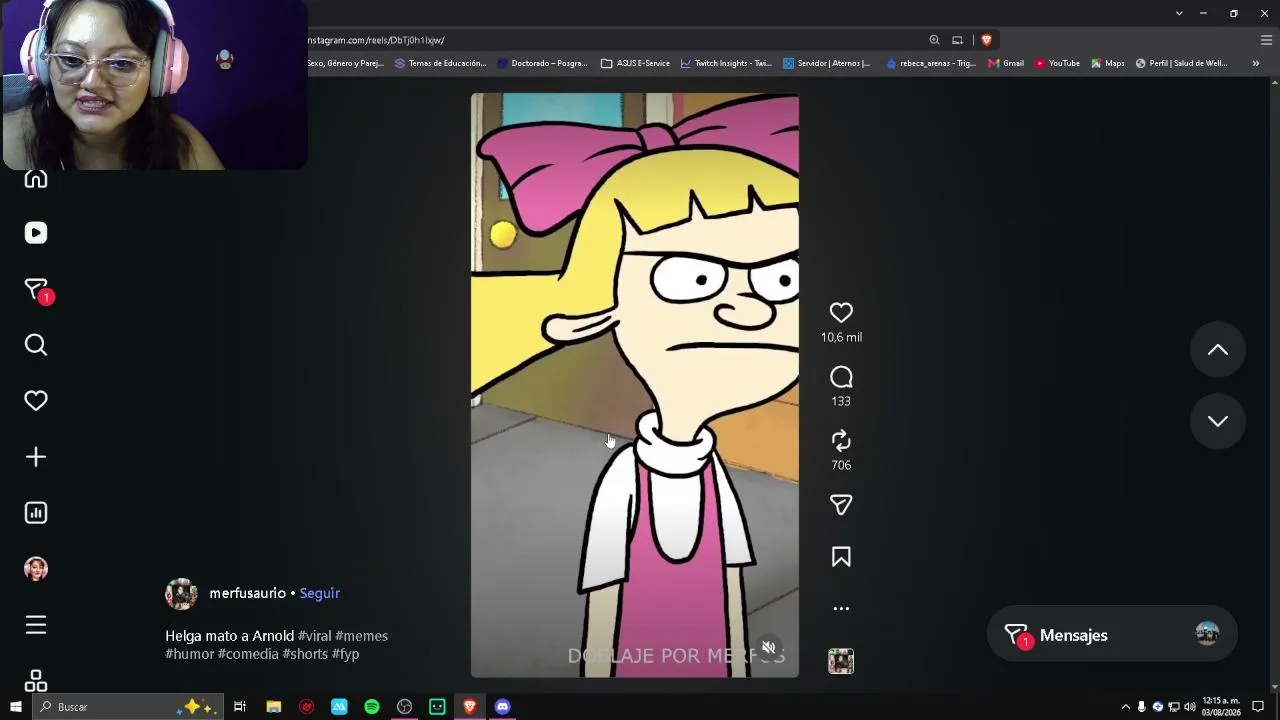Image resolution: width=1280 pixels, height=720 pixels.
Task: Open the Mensajes floating panel
Action: point(1112,635)
